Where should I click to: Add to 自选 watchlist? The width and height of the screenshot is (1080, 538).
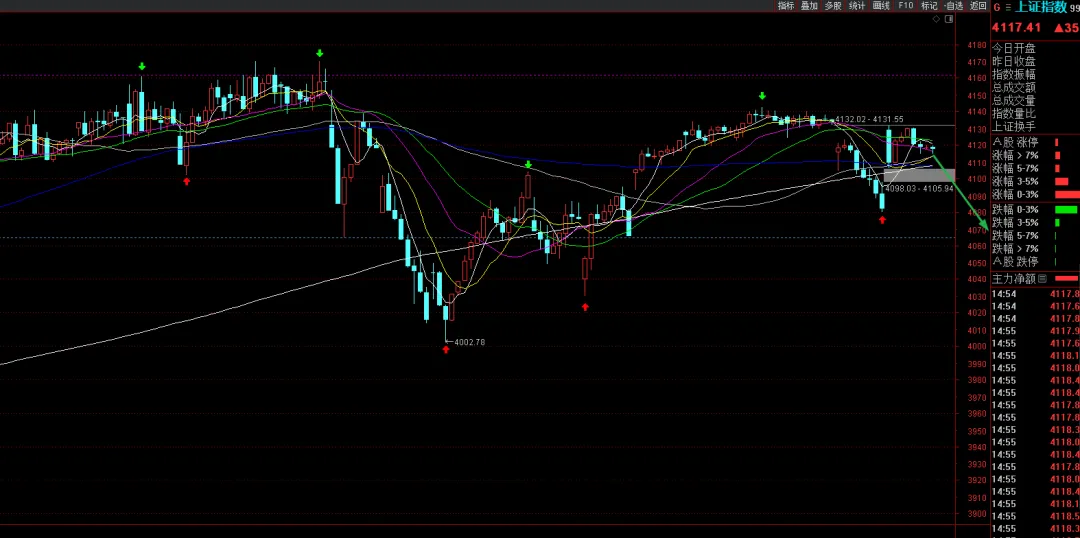click(953, 6)
